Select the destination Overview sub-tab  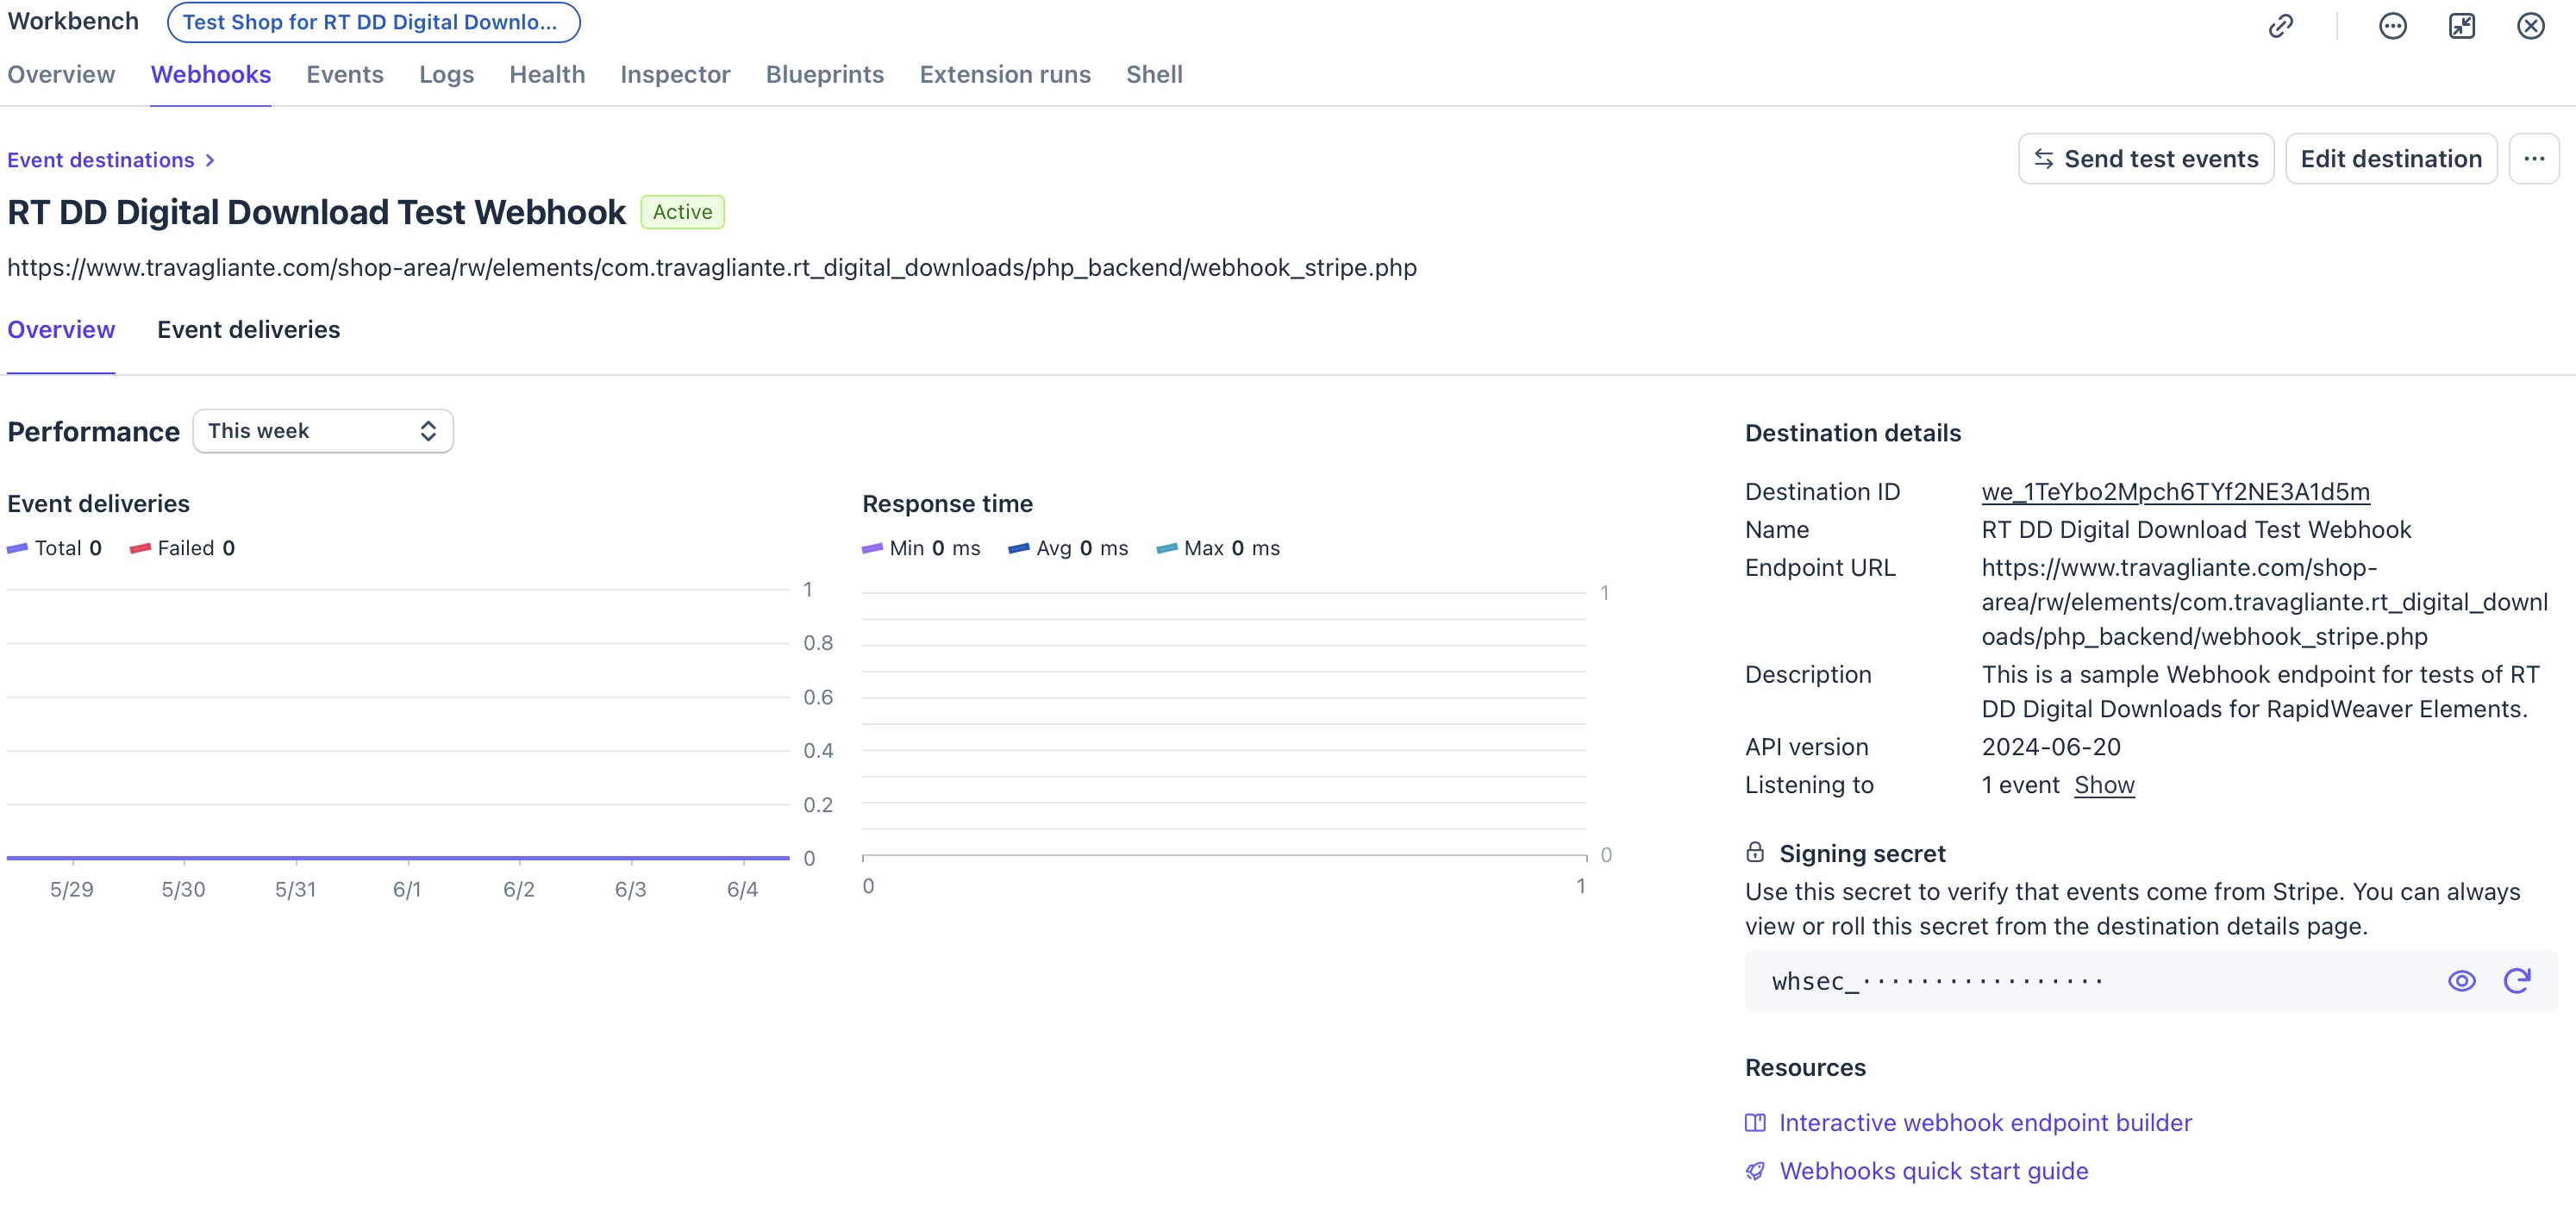coord(61,330)
